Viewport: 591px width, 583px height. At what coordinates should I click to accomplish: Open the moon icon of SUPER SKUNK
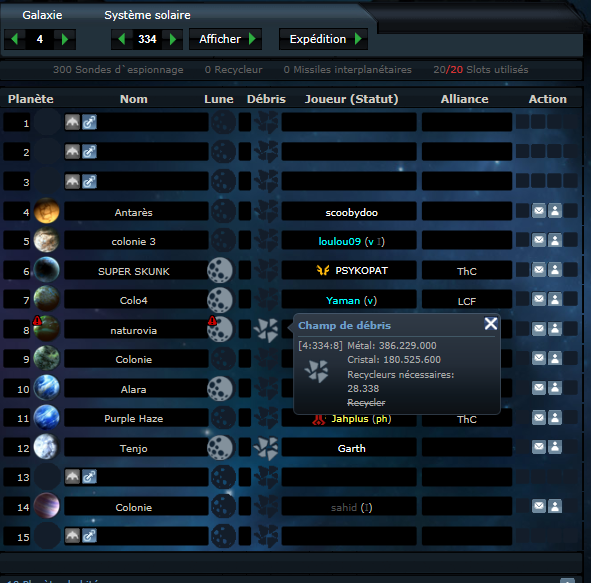[x=220, y=270]
